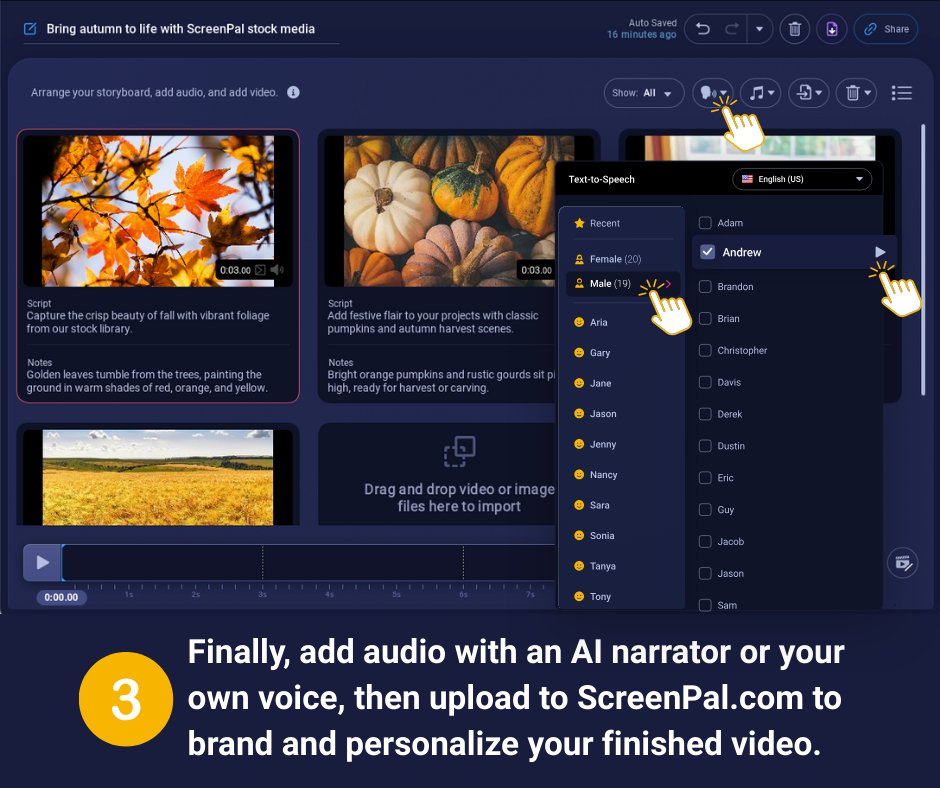Screen dimensions: 940x788
Task: Open the narrator text-to-speech dropdown
Action: [x=713, y=93]
